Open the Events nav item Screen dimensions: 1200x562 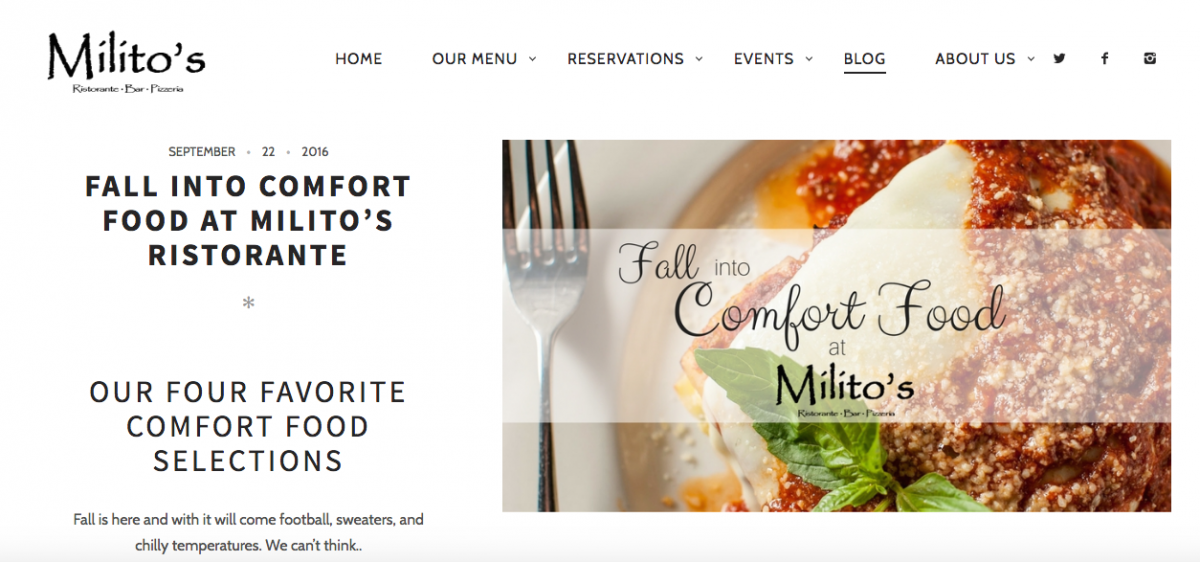coord(763,59)
